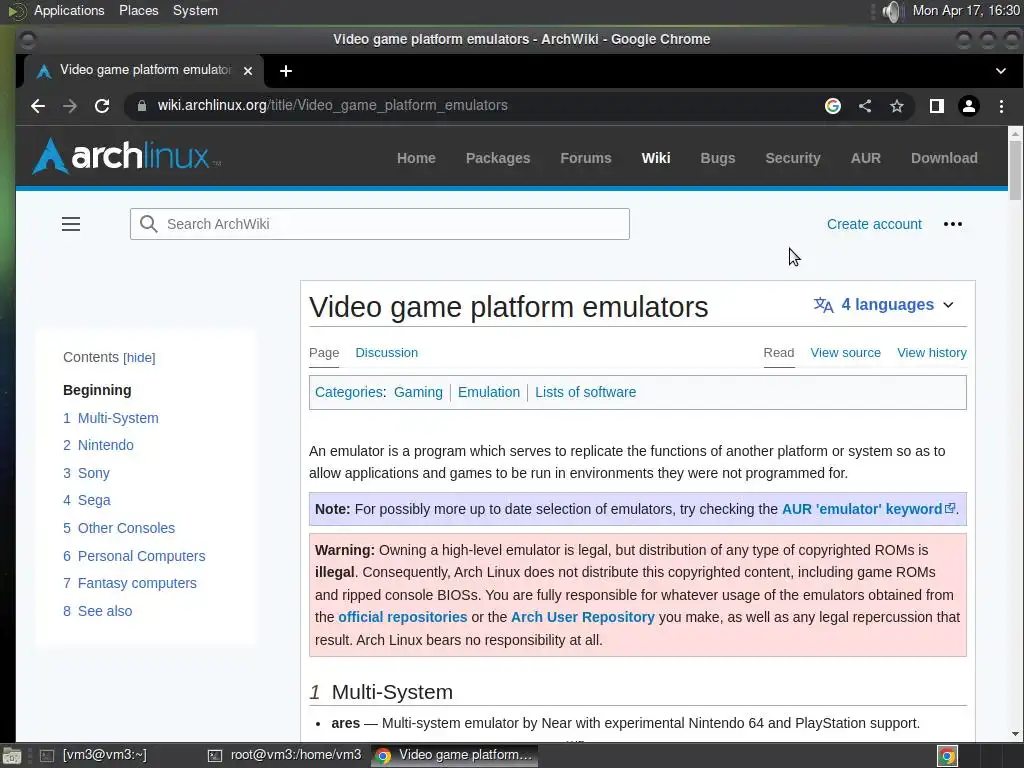Open the Wiki nav item

(x=656, y=158)
